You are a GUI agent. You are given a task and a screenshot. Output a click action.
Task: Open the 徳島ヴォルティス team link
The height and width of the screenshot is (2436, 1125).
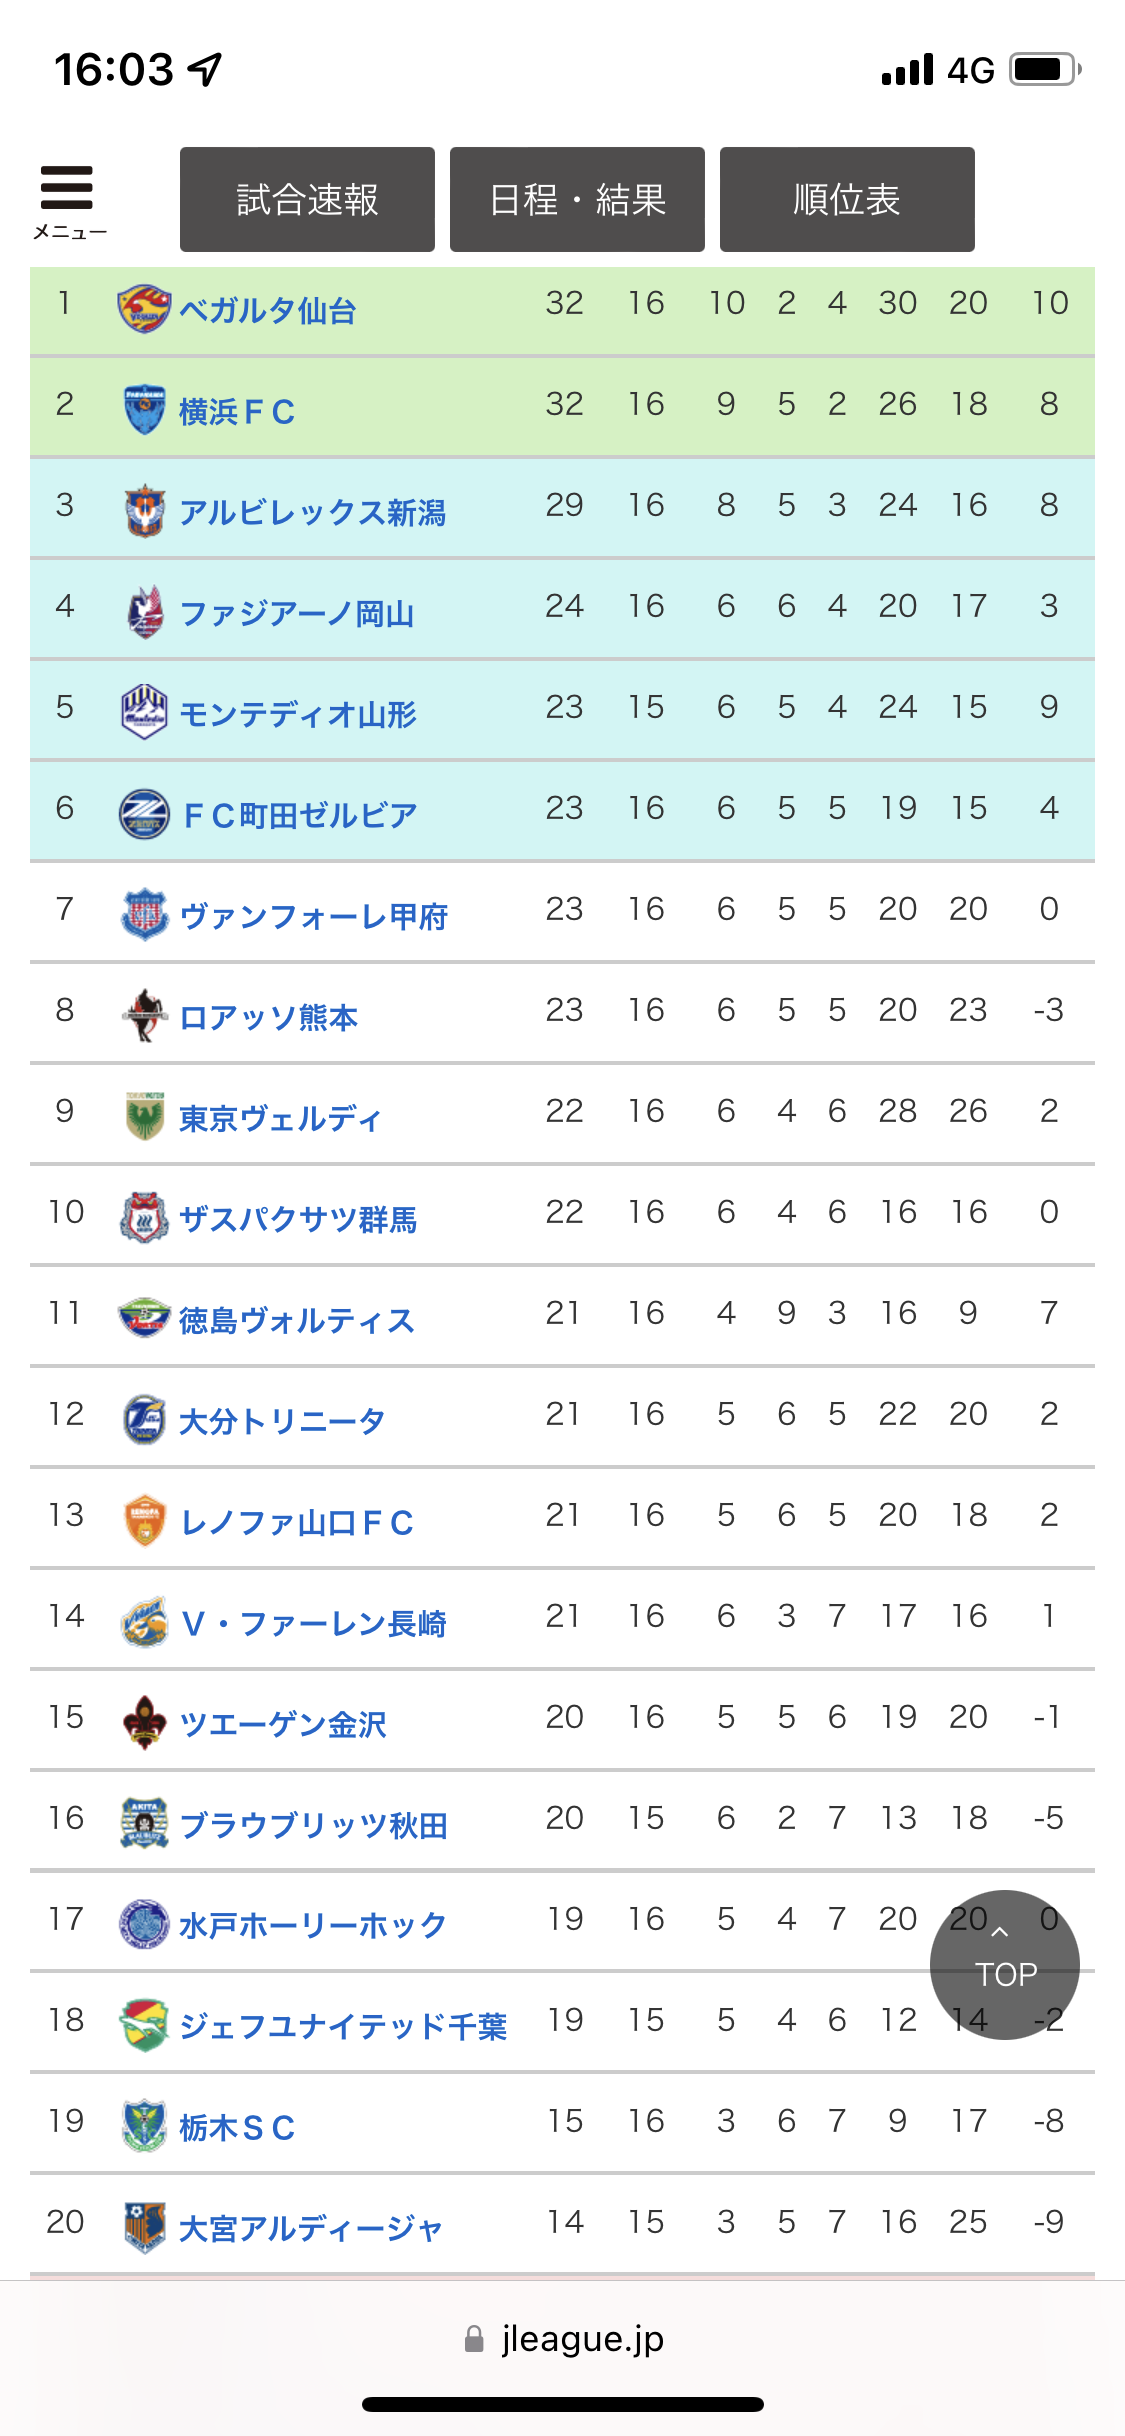point(296,1320)
